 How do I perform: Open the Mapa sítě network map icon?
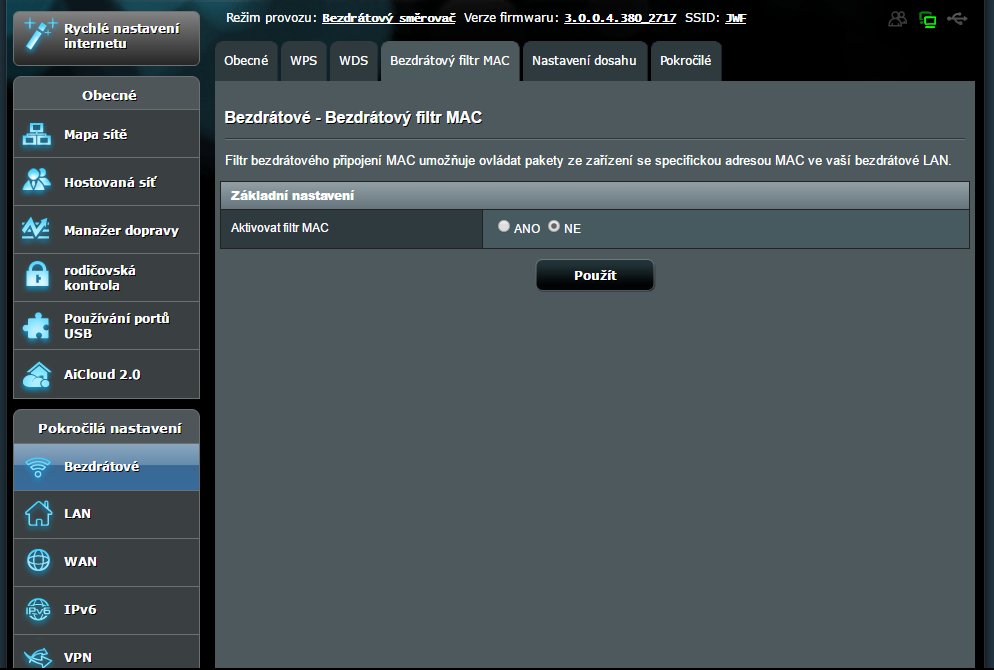click(37, 135)
